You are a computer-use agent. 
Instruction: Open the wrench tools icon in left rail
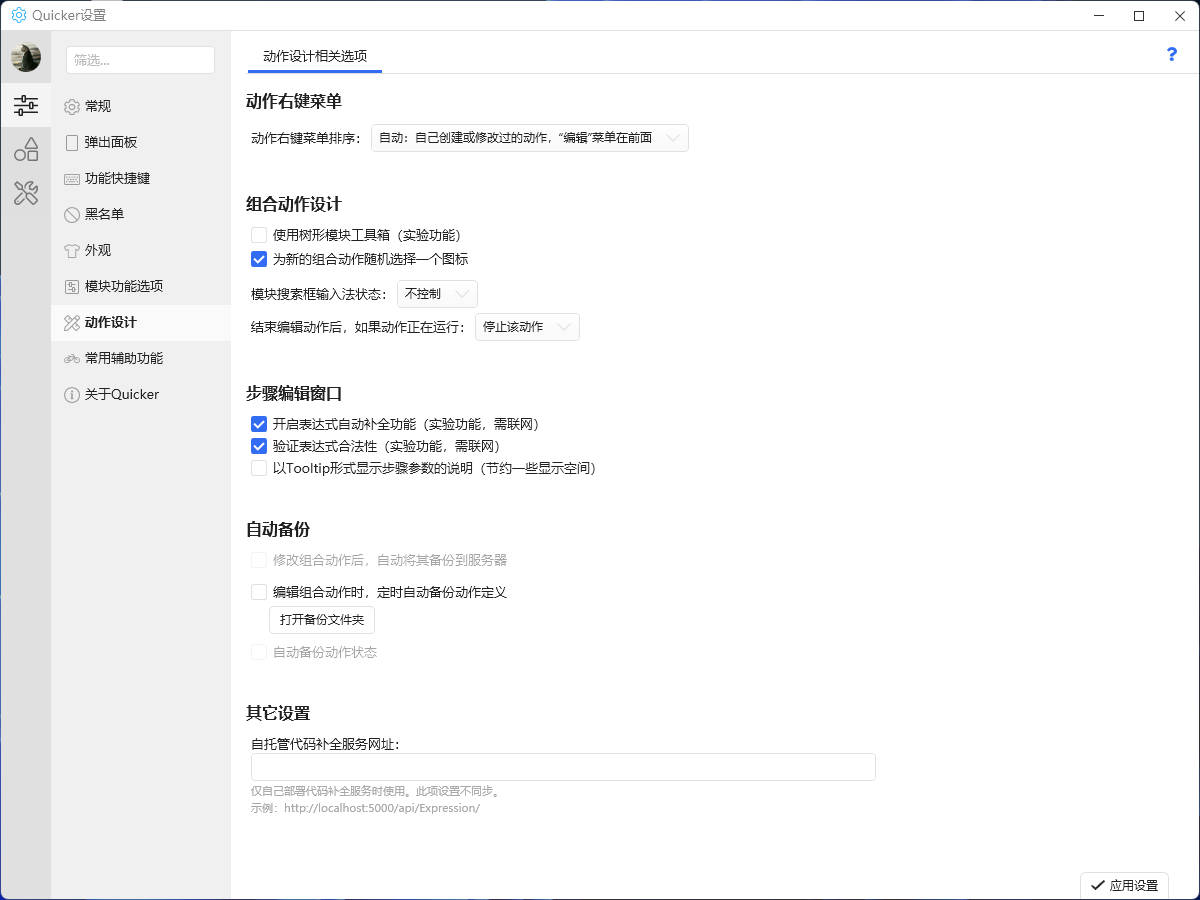pyautogui.click(x=26, y=193)
